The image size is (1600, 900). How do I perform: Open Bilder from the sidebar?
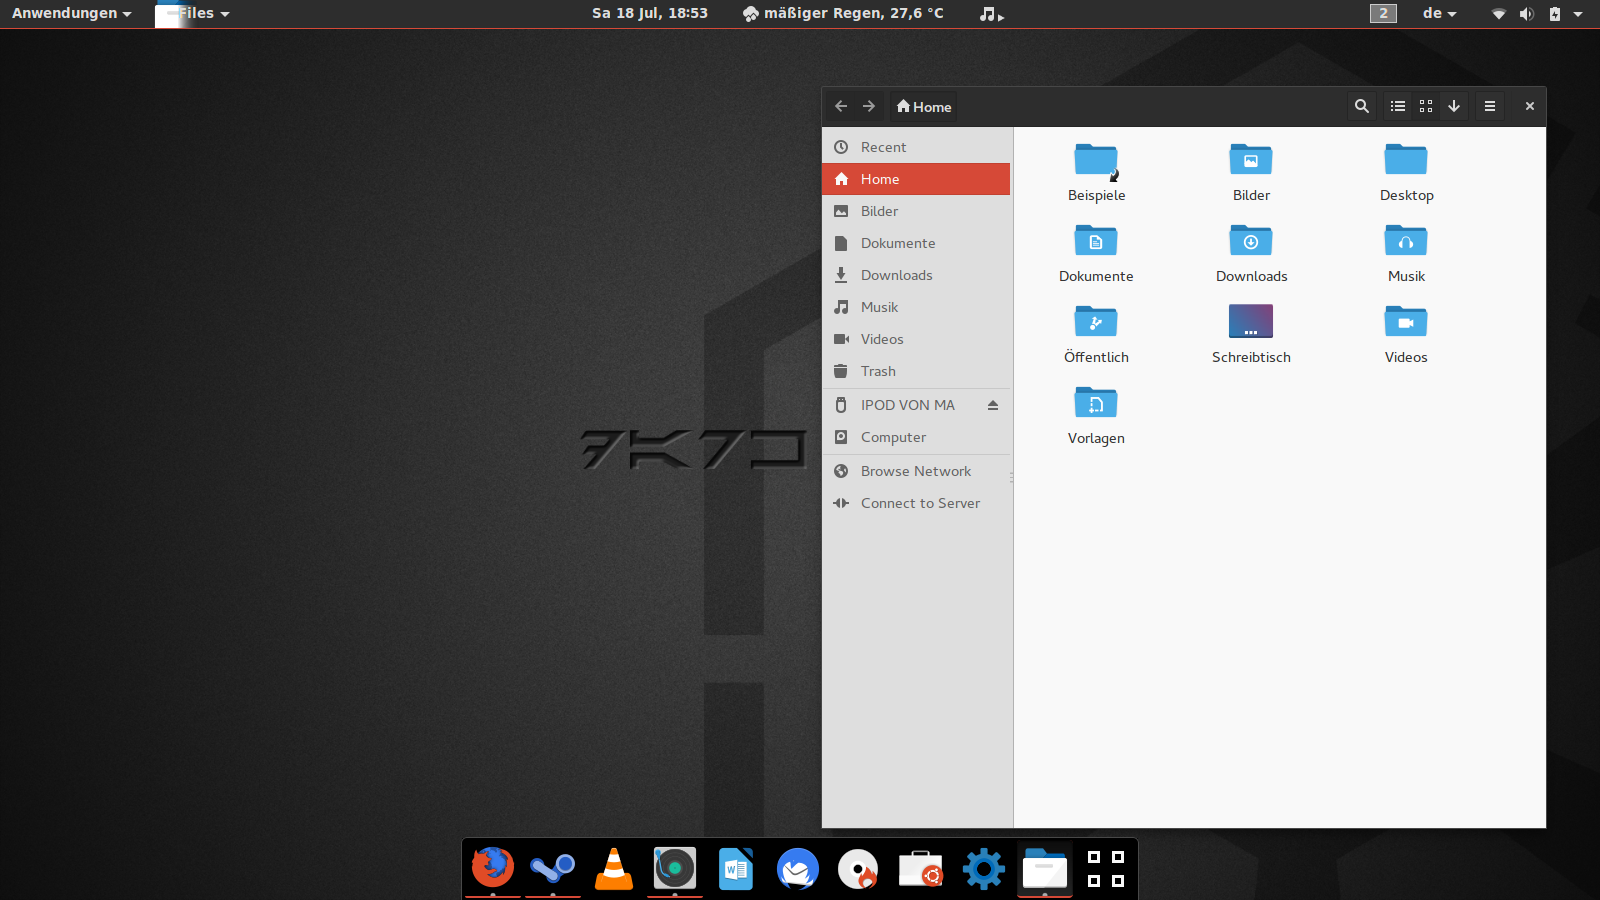[916, 211]
